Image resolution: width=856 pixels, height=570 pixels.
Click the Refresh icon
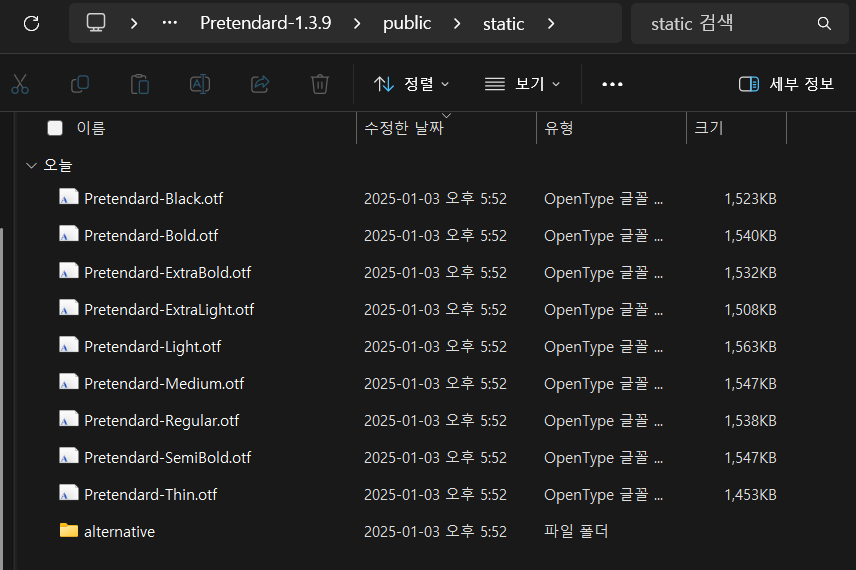click(x=32, y=23)
